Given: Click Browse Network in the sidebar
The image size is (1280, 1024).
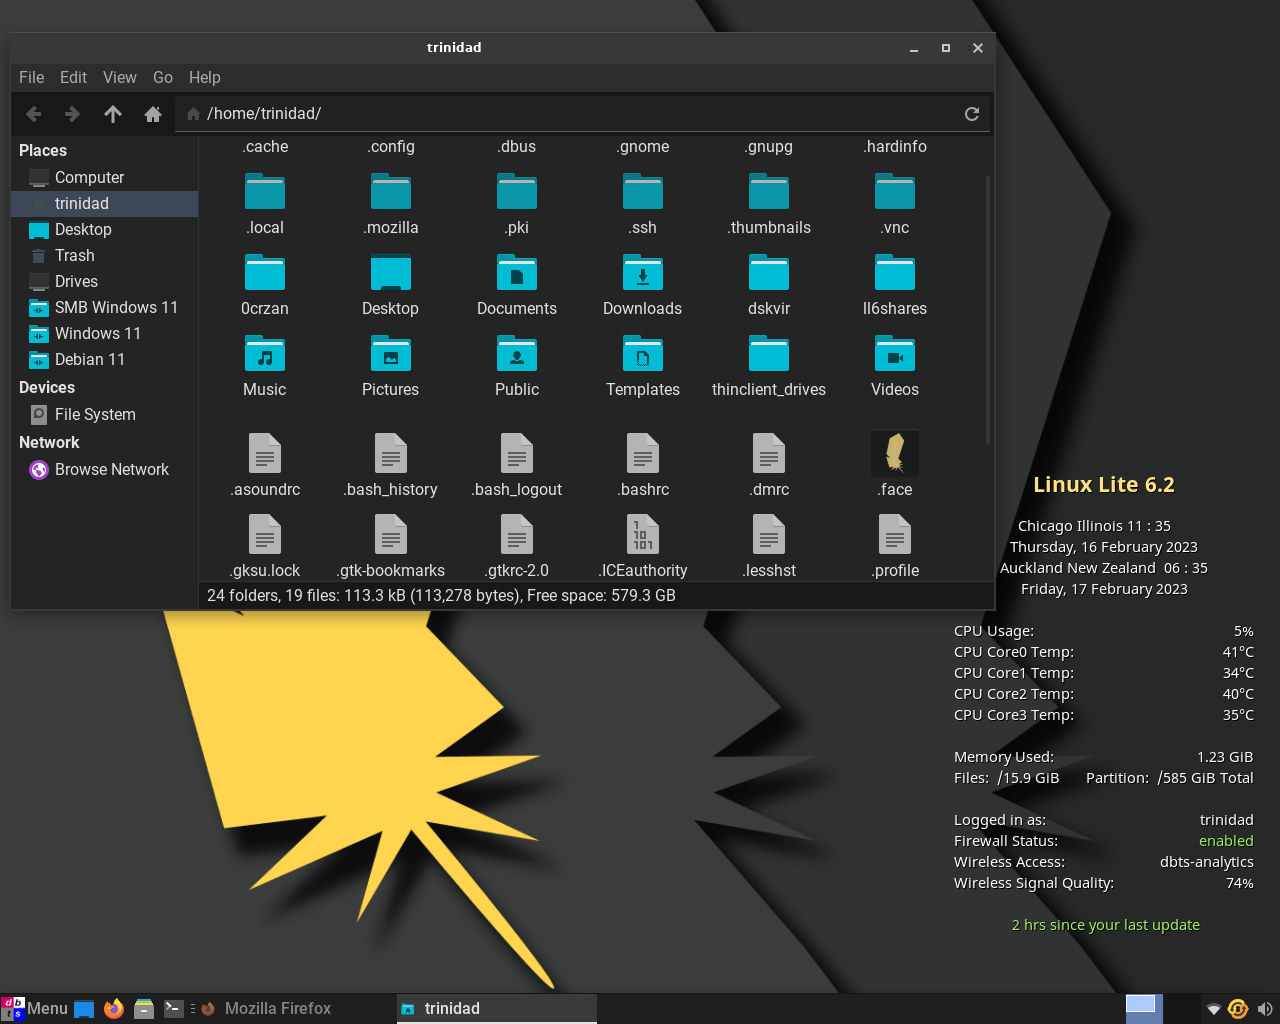Looking at the screenshot, I should point(105,469).
